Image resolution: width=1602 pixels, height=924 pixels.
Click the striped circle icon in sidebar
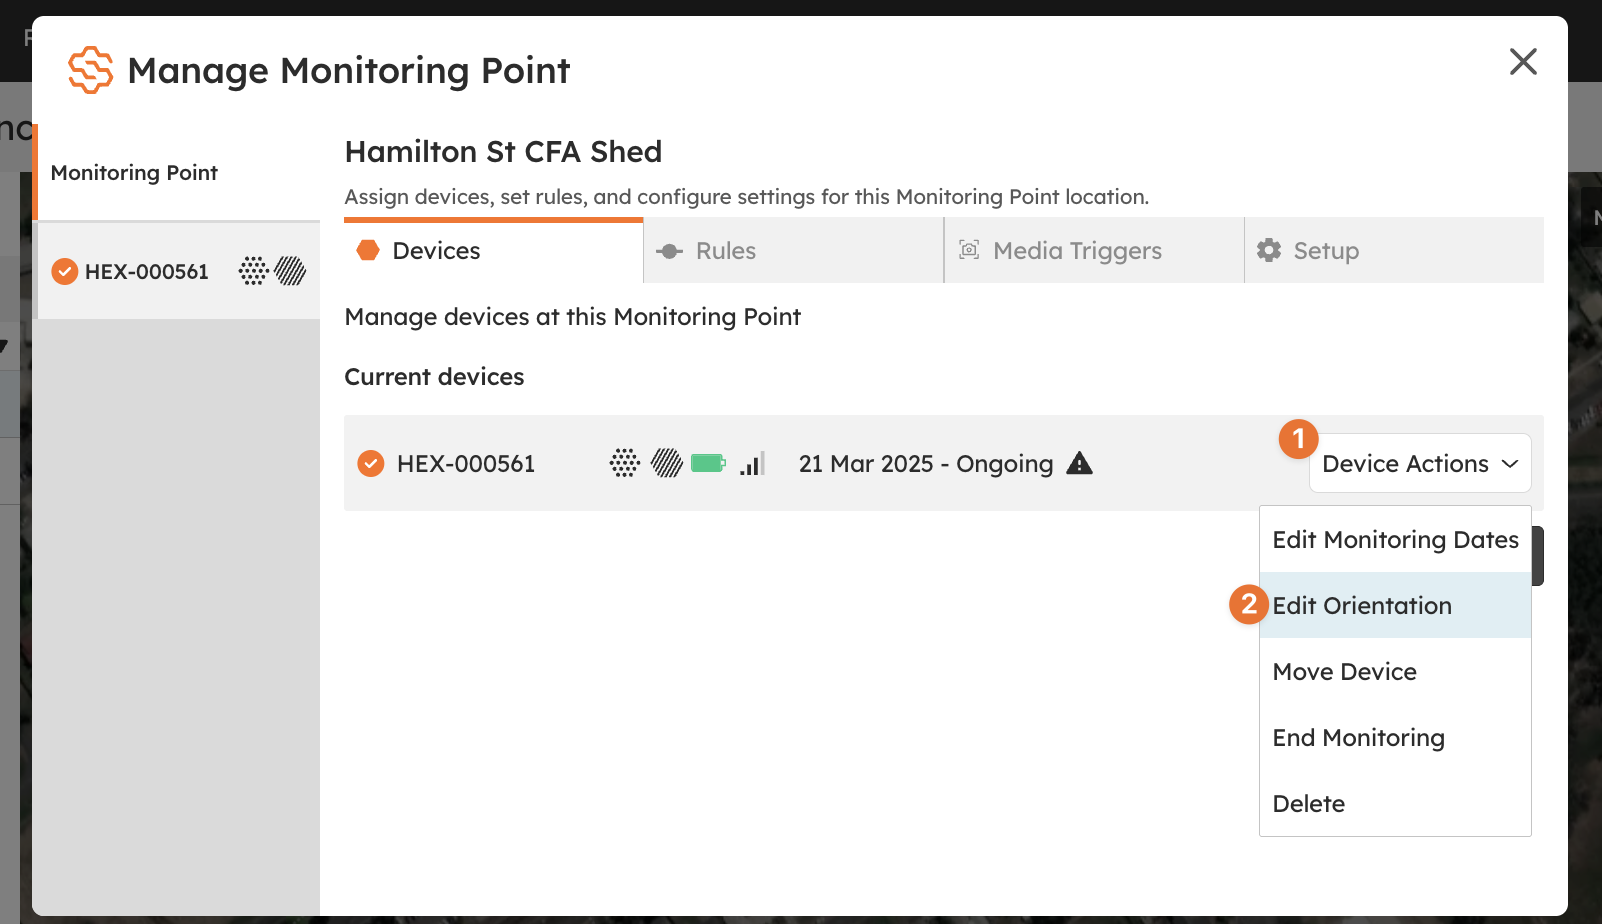click(x=291, y=271)
